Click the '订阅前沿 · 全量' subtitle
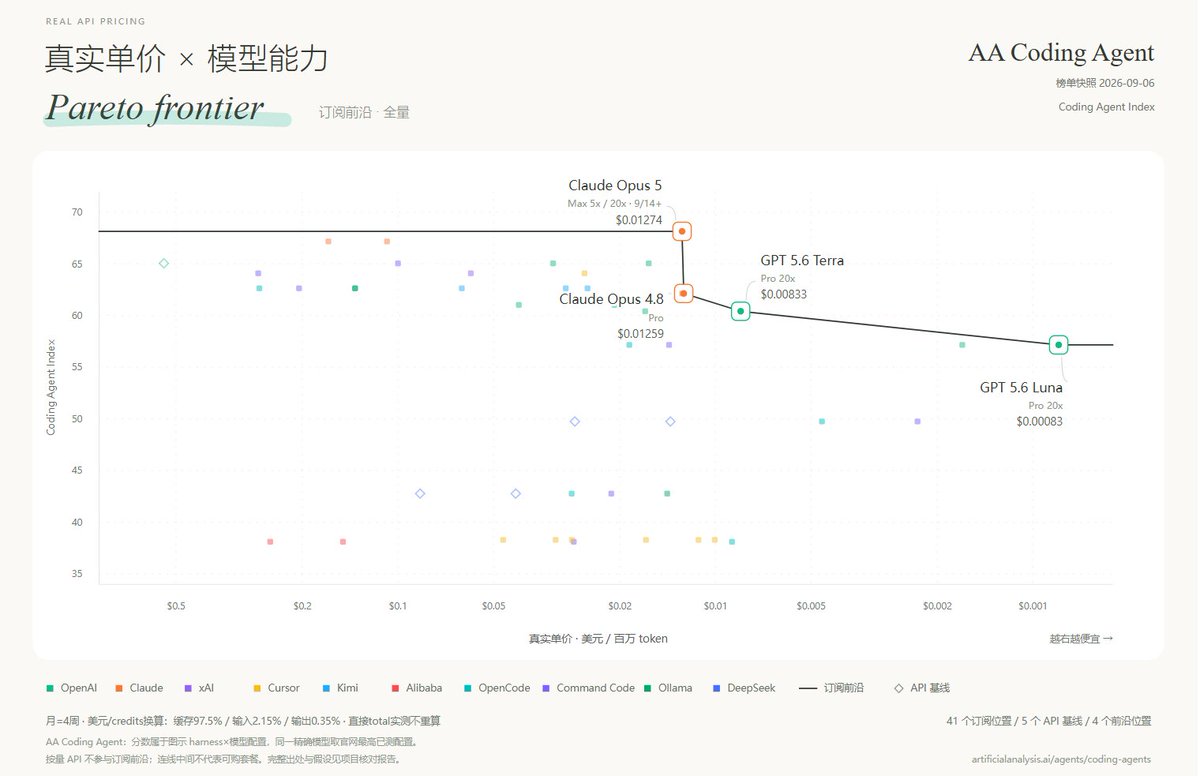 coord(364,113)
